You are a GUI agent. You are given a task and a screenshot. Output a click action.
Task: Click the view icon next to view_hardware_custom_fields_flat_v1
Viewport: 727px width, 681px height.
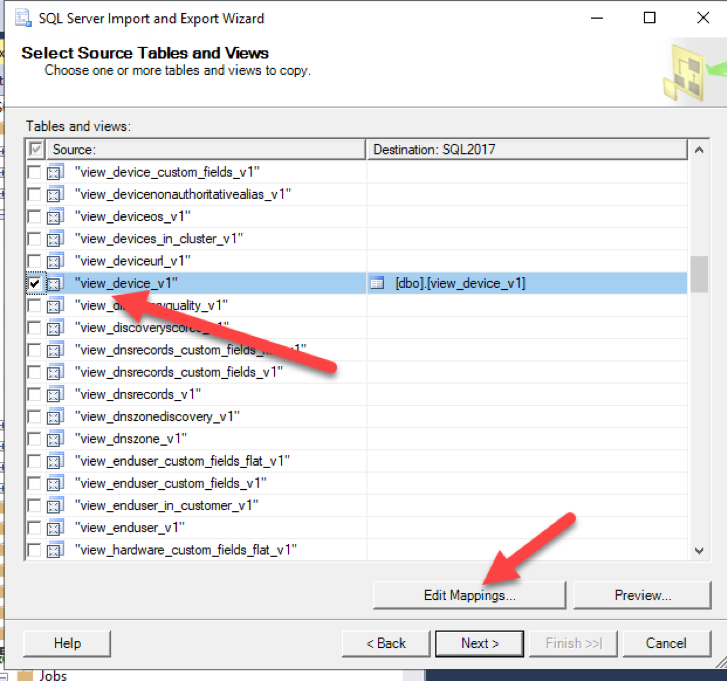pyautogui.click(x=56, y=549)
